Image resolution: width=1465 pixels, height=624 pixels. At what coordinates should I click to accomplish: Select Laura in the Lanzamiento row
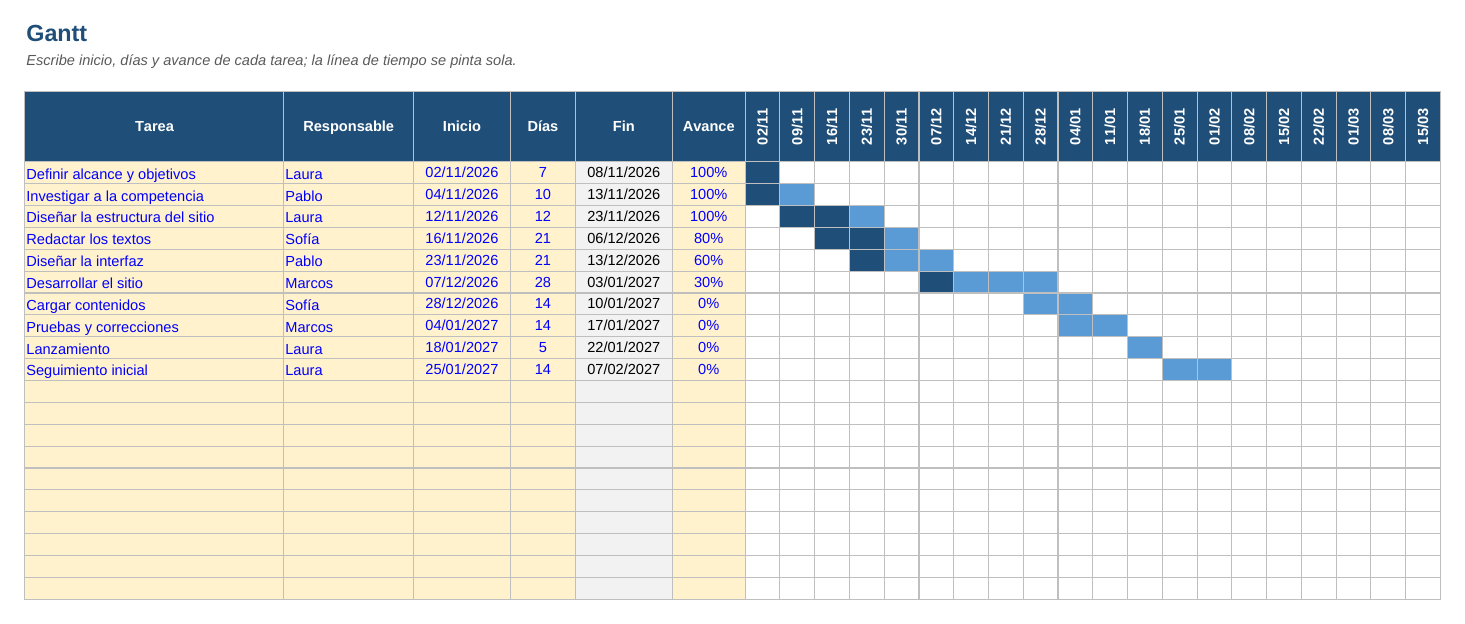click(x=348, y=348)
